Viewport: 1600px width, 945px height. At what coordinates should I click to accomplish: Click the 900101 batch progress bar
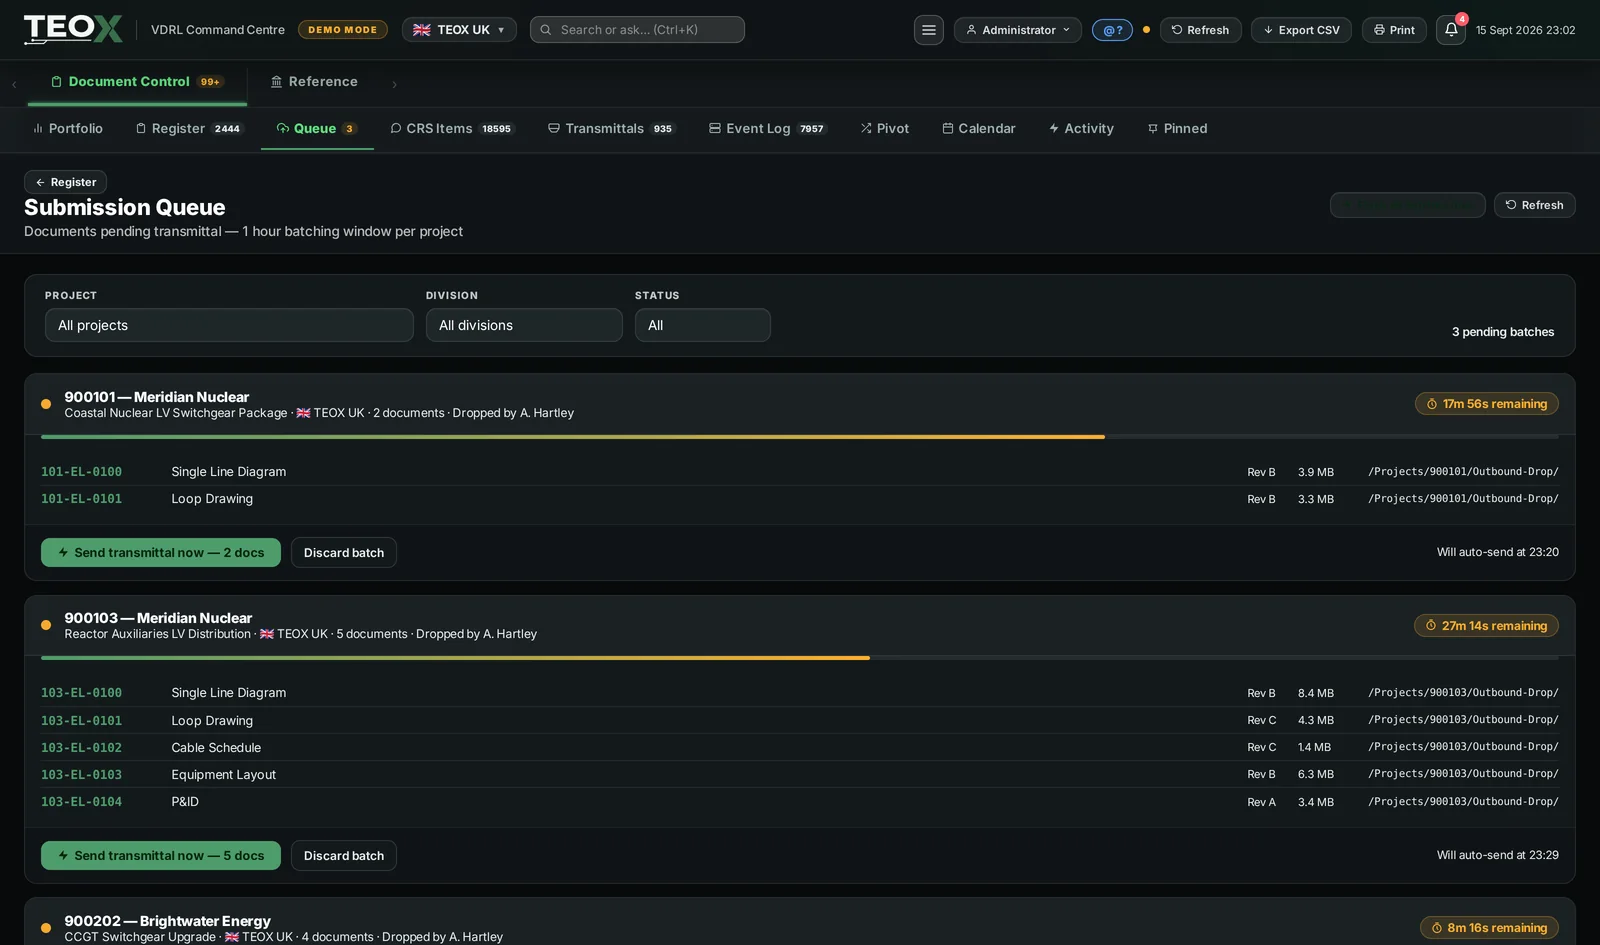[x=800, y=437]
